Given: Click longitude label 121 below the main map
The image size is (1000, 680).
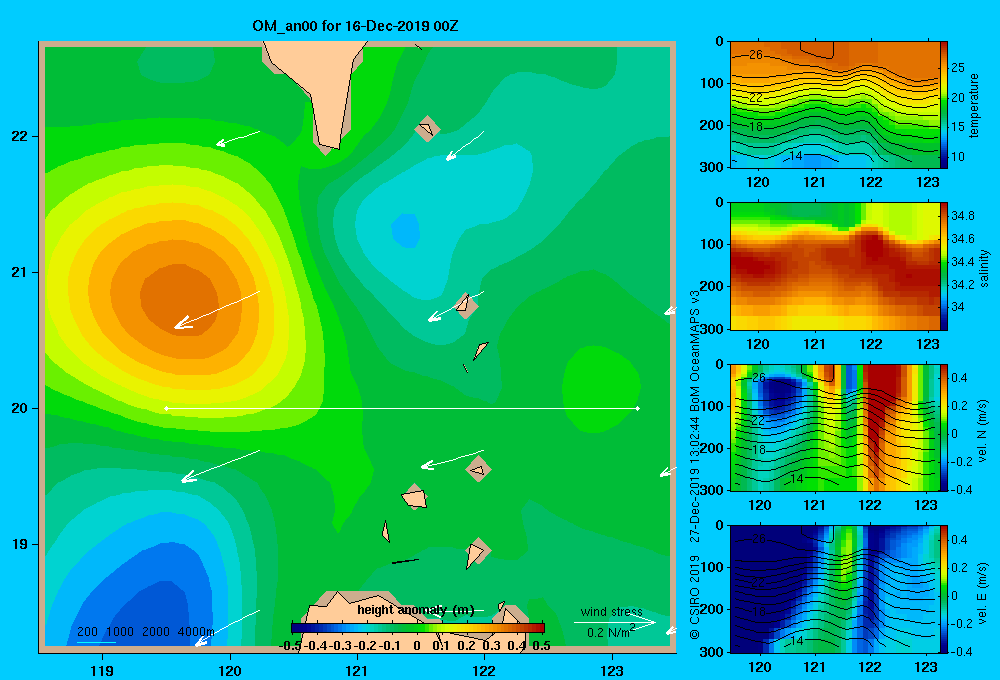Looking at the screenshot, I should [x=357, y=670].
